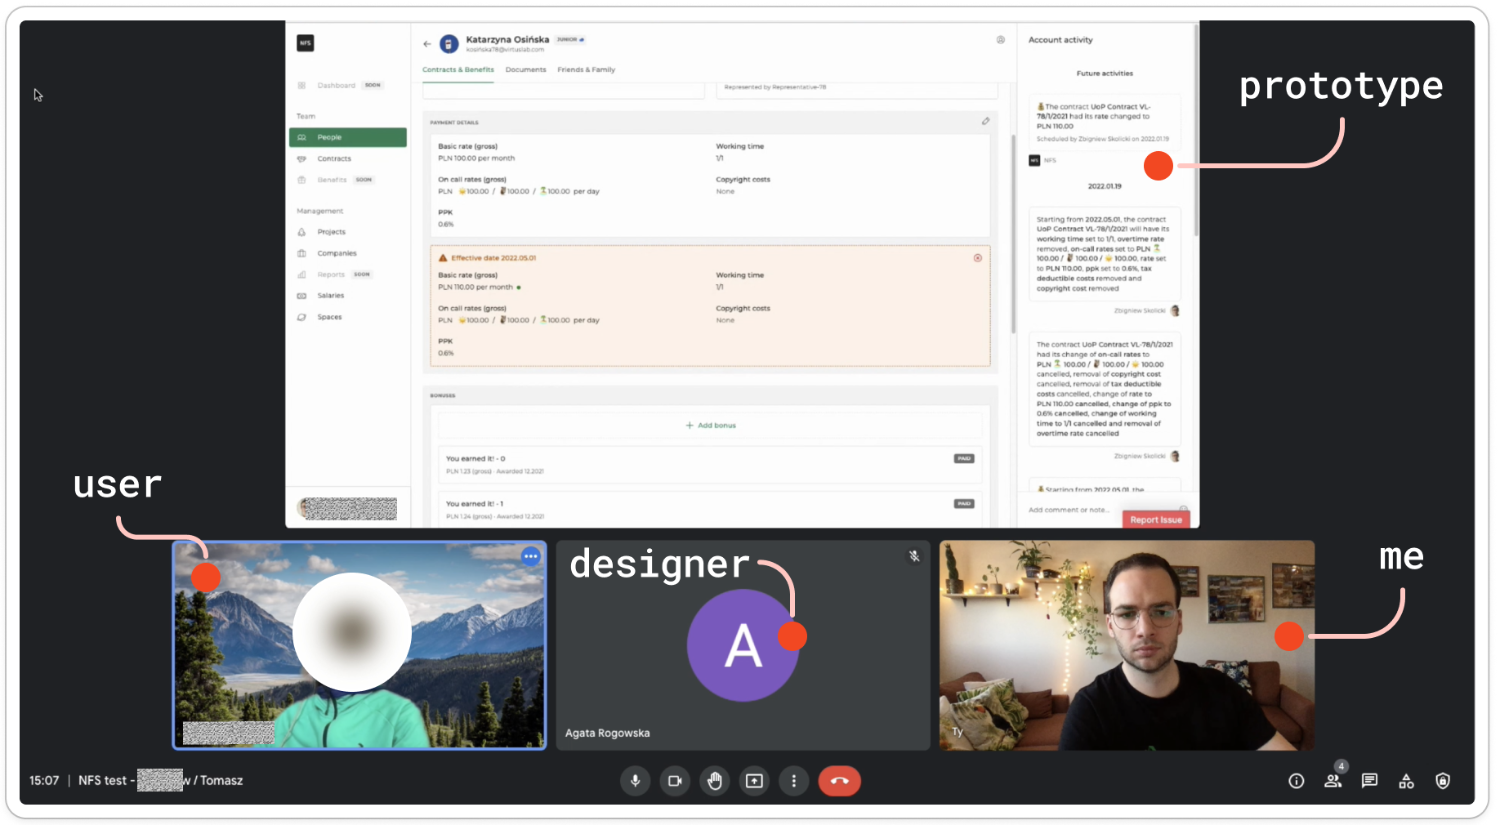Open meeting details info icon
1500x825 pixels.
[1296, 781]
